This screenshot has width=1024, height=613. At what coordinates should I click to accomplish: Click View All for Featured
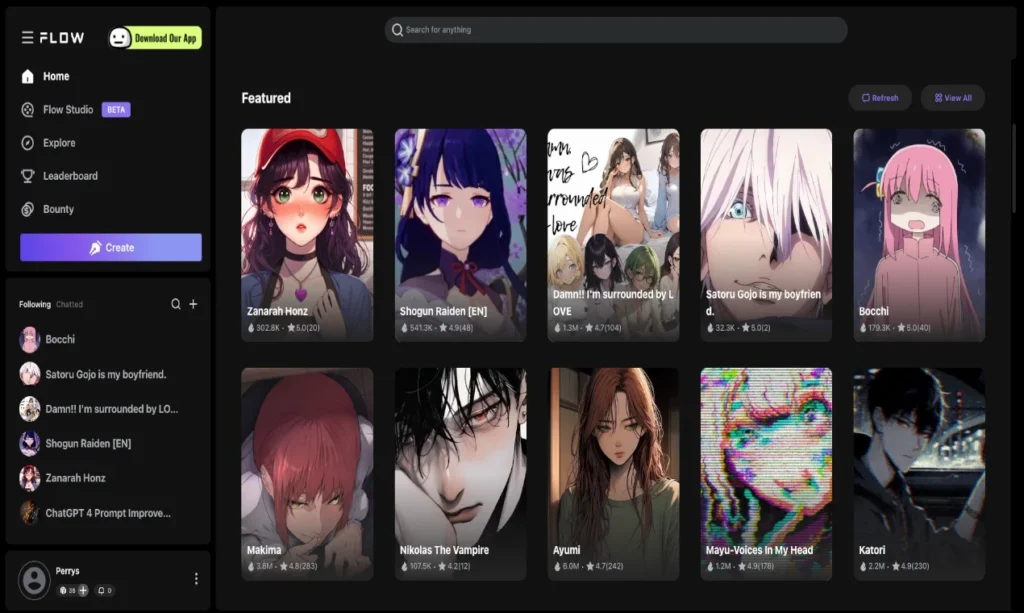point(953,98)
